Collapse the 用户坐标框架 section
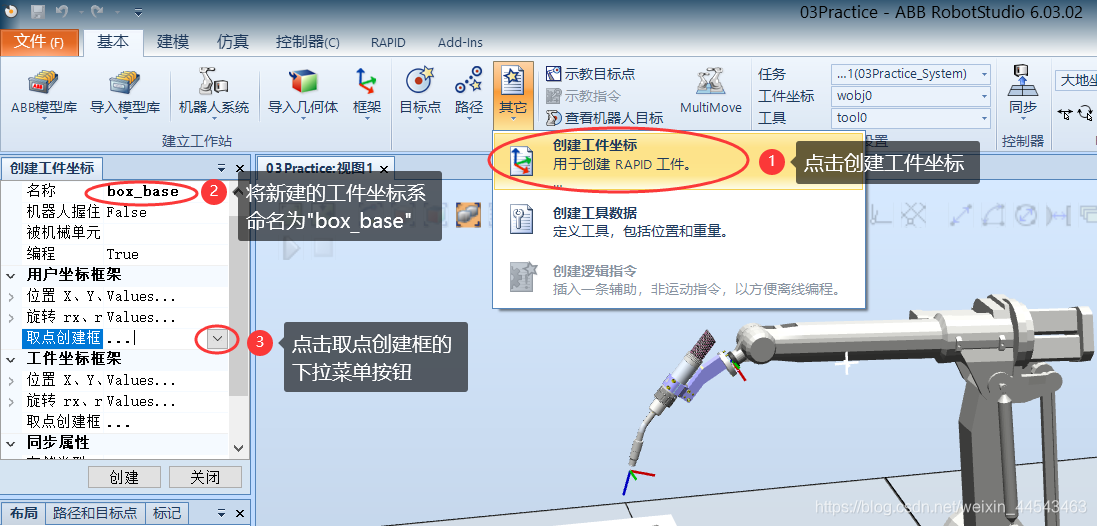 point(11,276)
